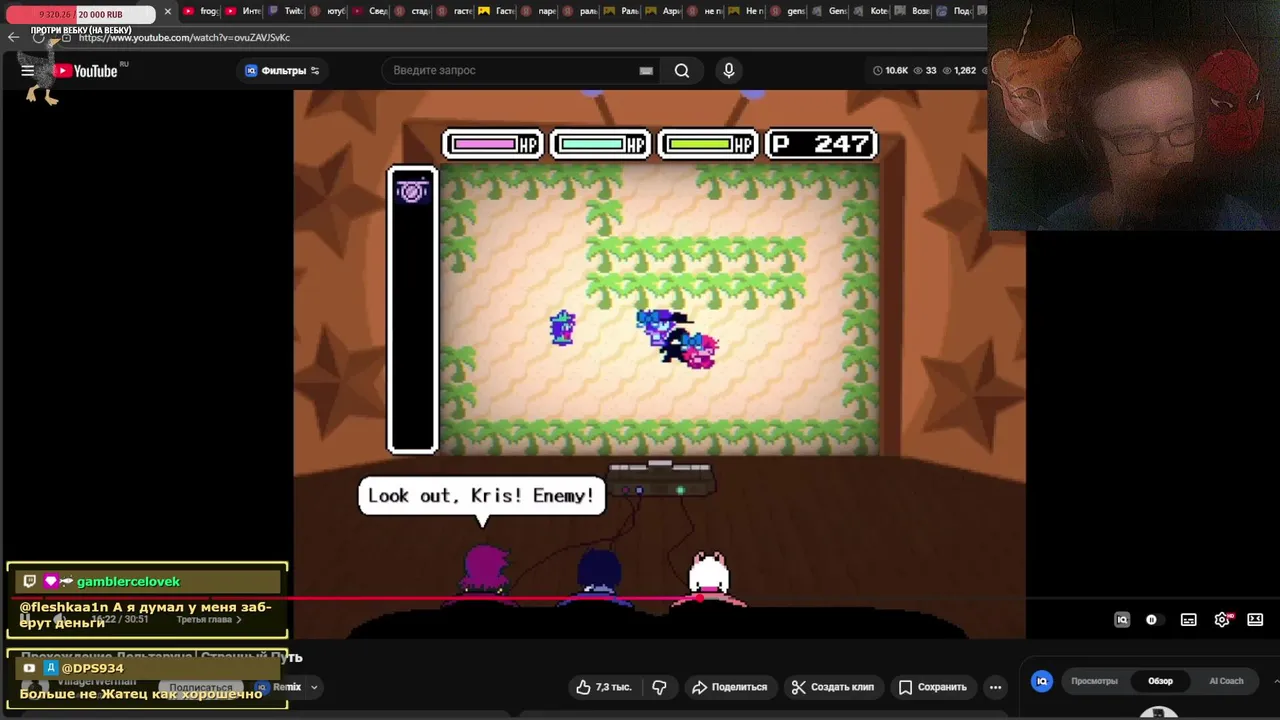The height and width of the screenshot is (720, 1280).
Task: Open the player settings gear
Action: click(1222, 620)
